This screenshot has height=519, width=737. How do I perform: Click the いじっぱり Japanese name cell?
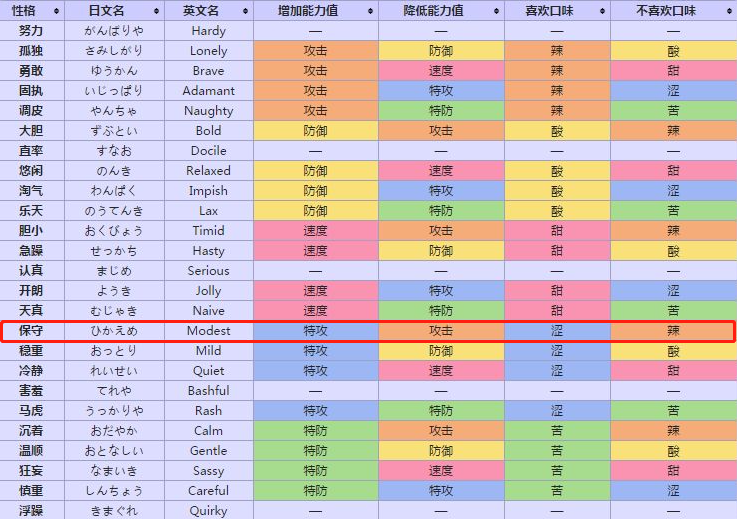point(114,91)
